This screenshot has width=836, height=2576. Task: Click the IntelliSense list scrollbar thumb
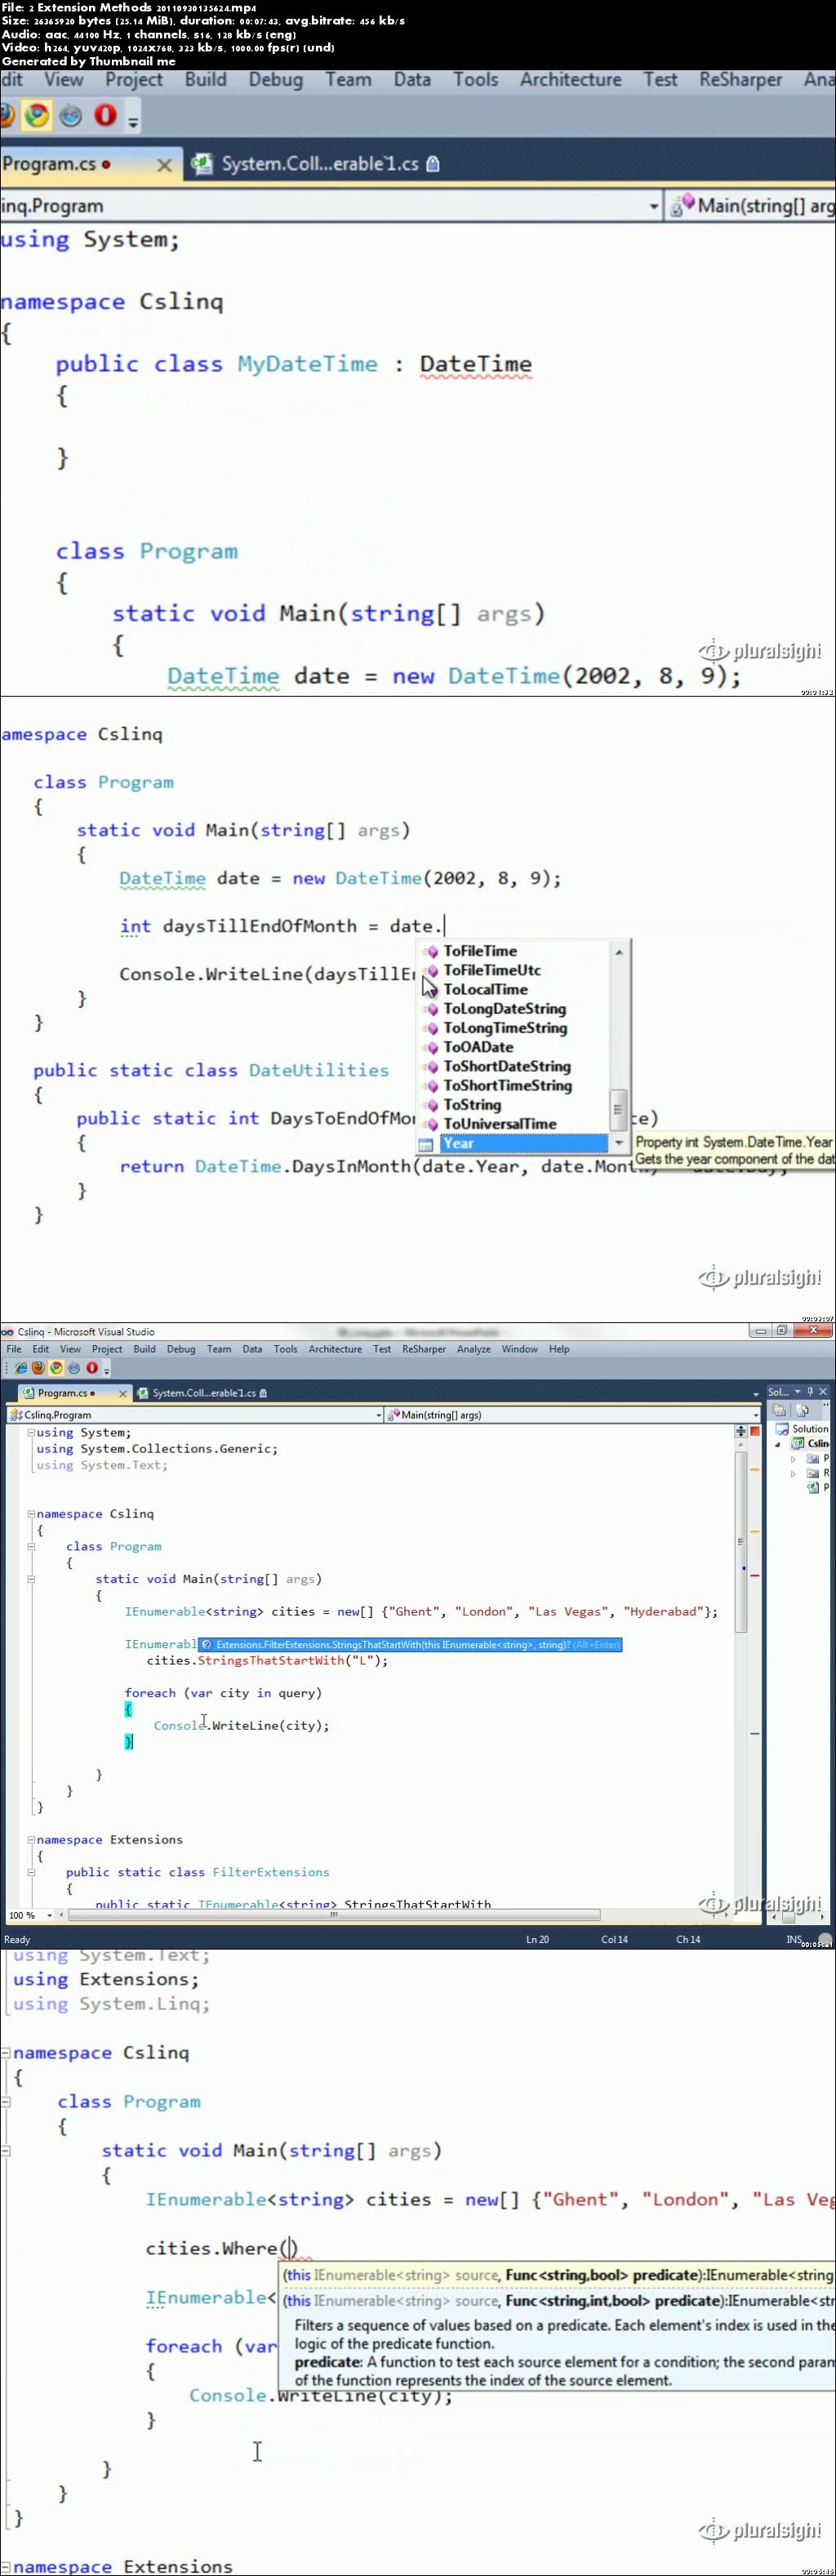(619, 1109)
